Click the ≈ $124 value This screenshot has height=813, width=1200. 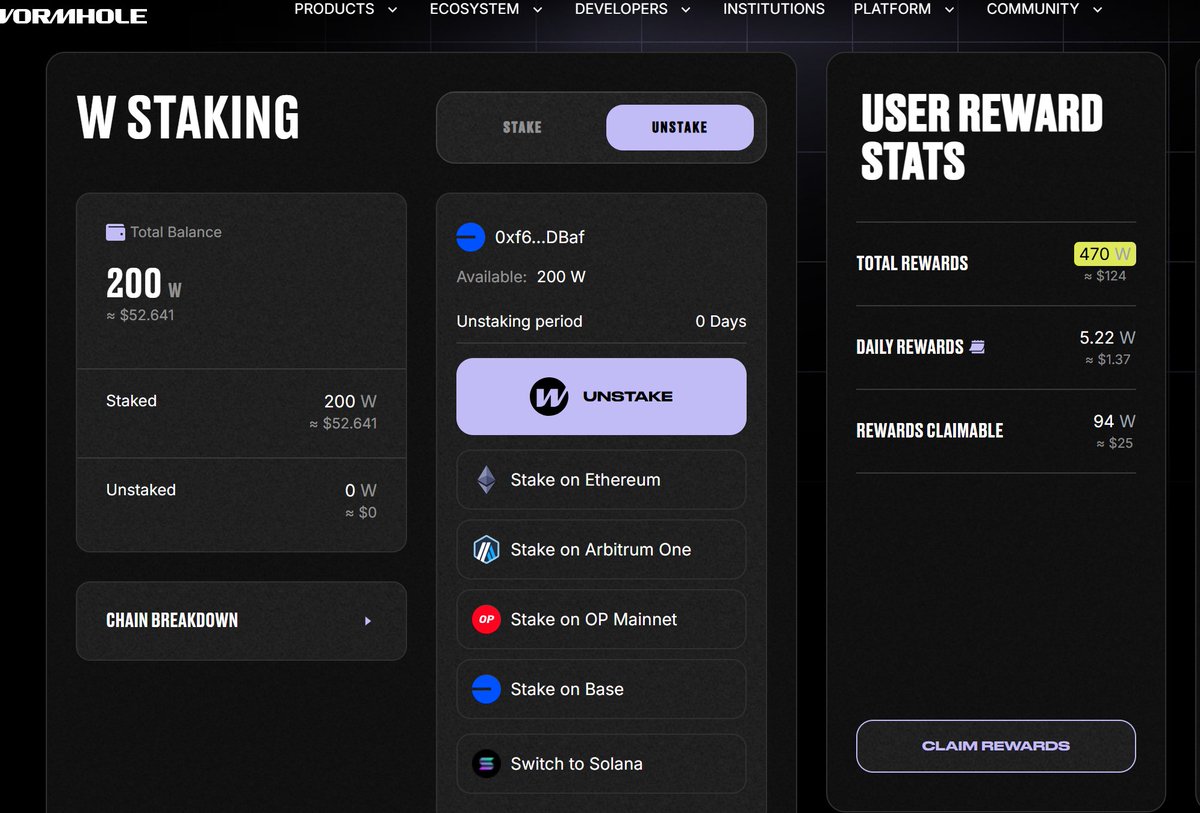click(x=1105, y=276)
